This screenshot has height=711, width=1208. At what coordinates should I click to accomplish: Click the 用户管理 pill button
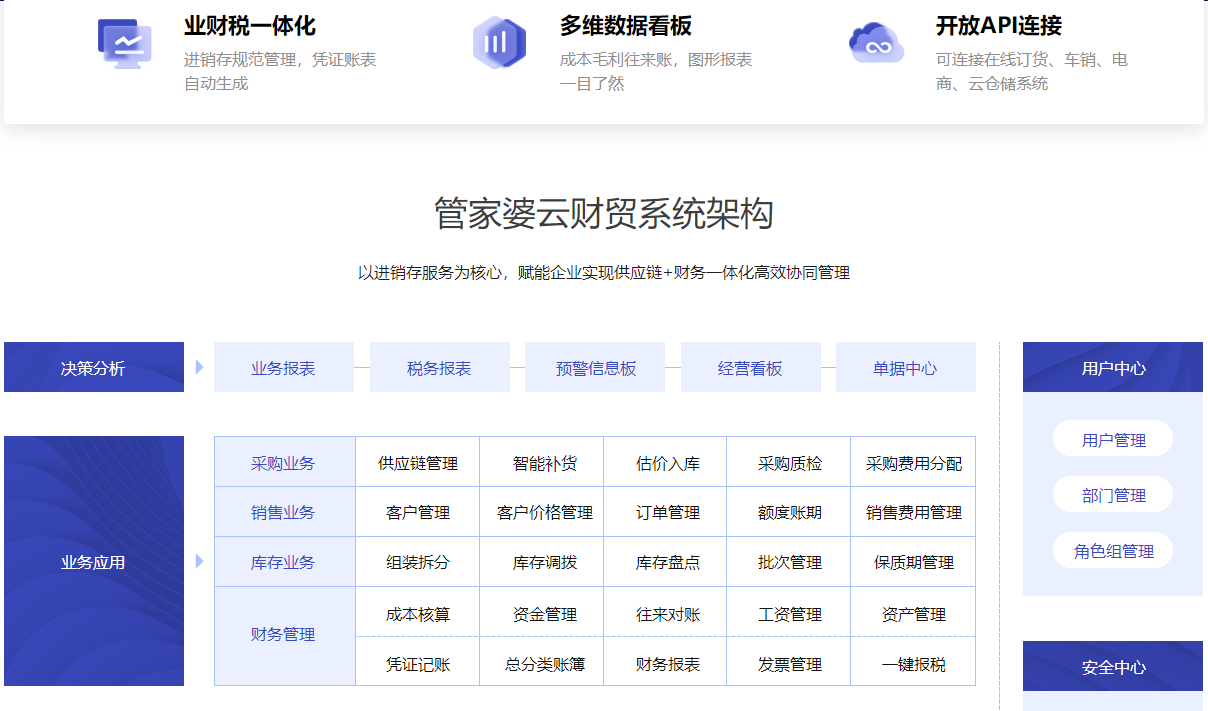click(1113, 439)
